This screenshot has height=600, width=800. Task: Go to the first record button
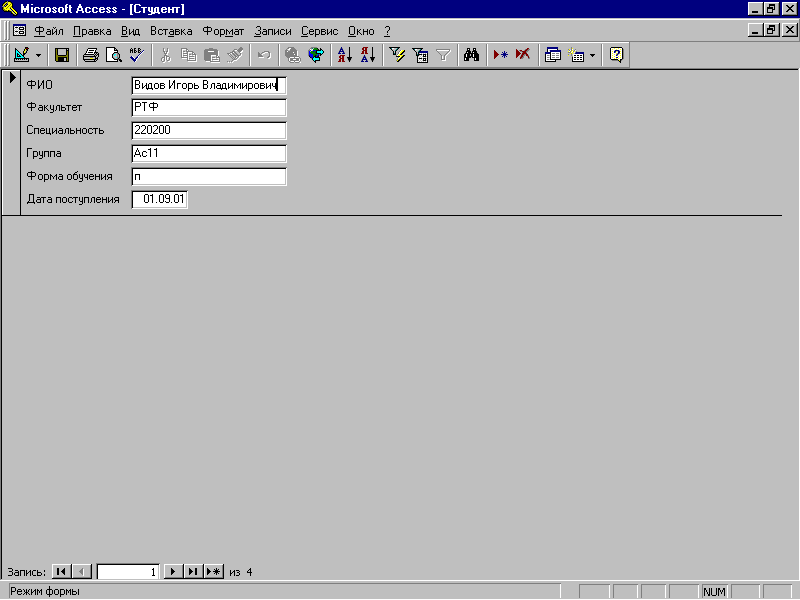click(61, 571)
